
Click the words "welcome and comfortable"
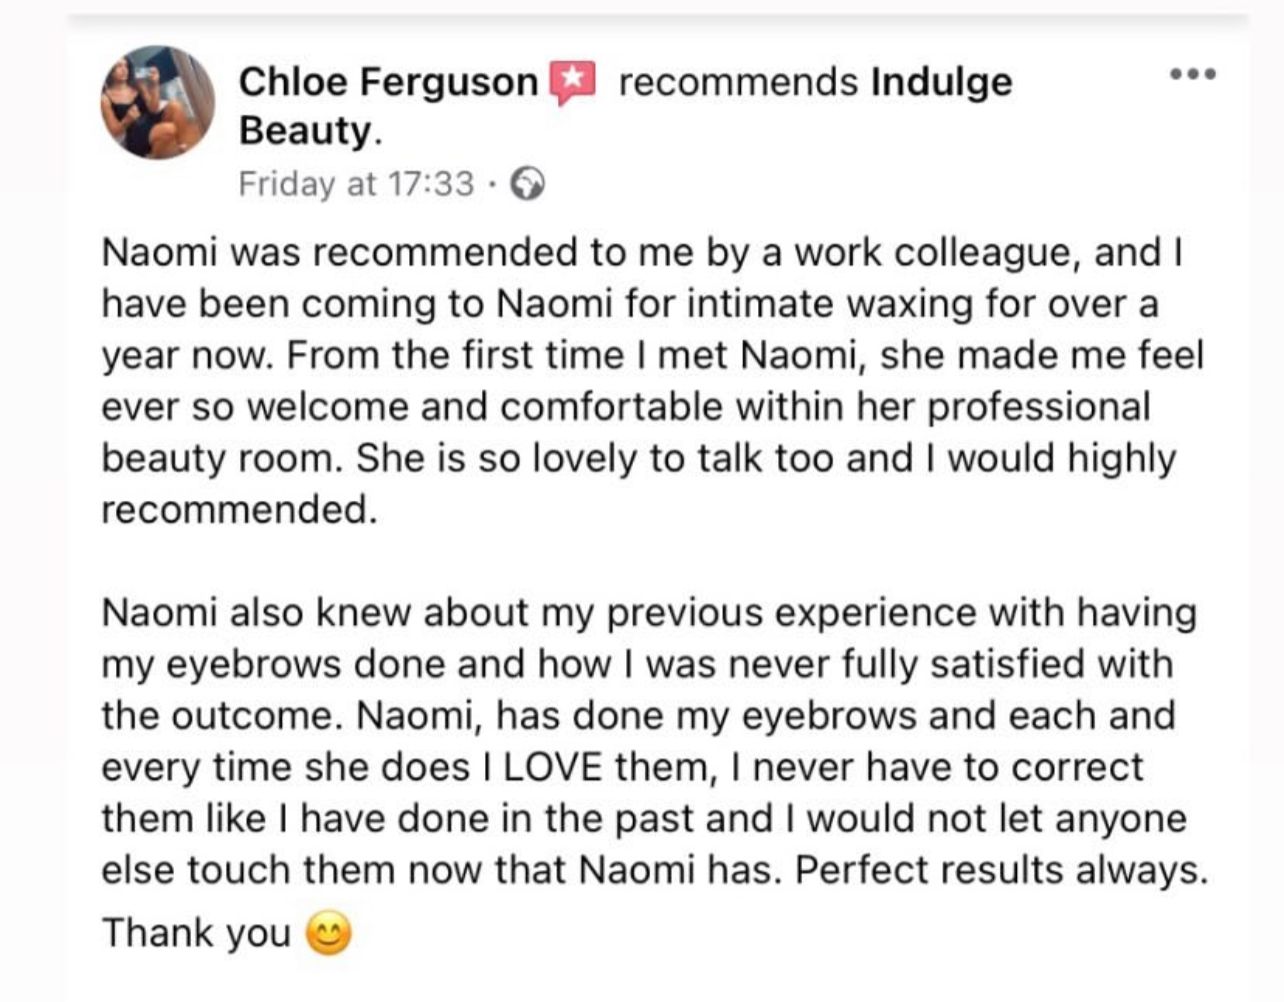[484, 407]
